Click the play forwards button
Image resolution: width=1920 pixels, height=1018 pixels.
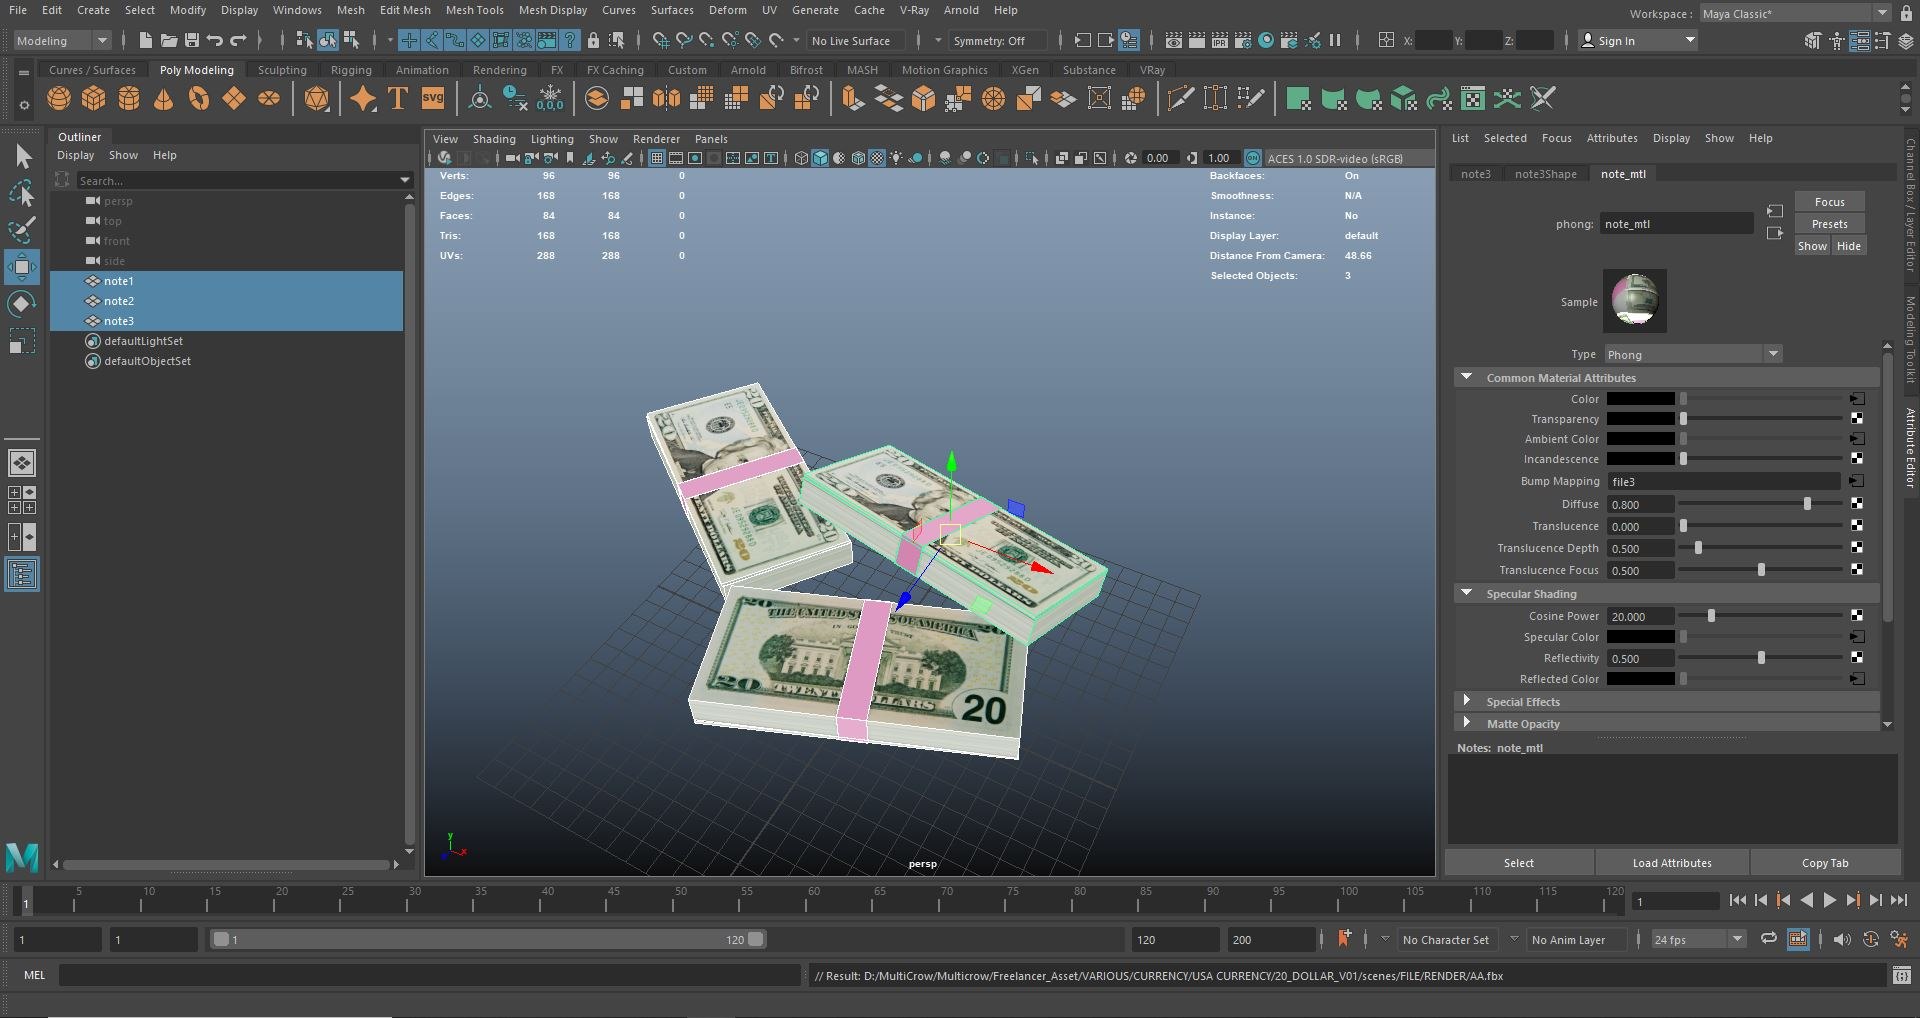point(1830,900)
